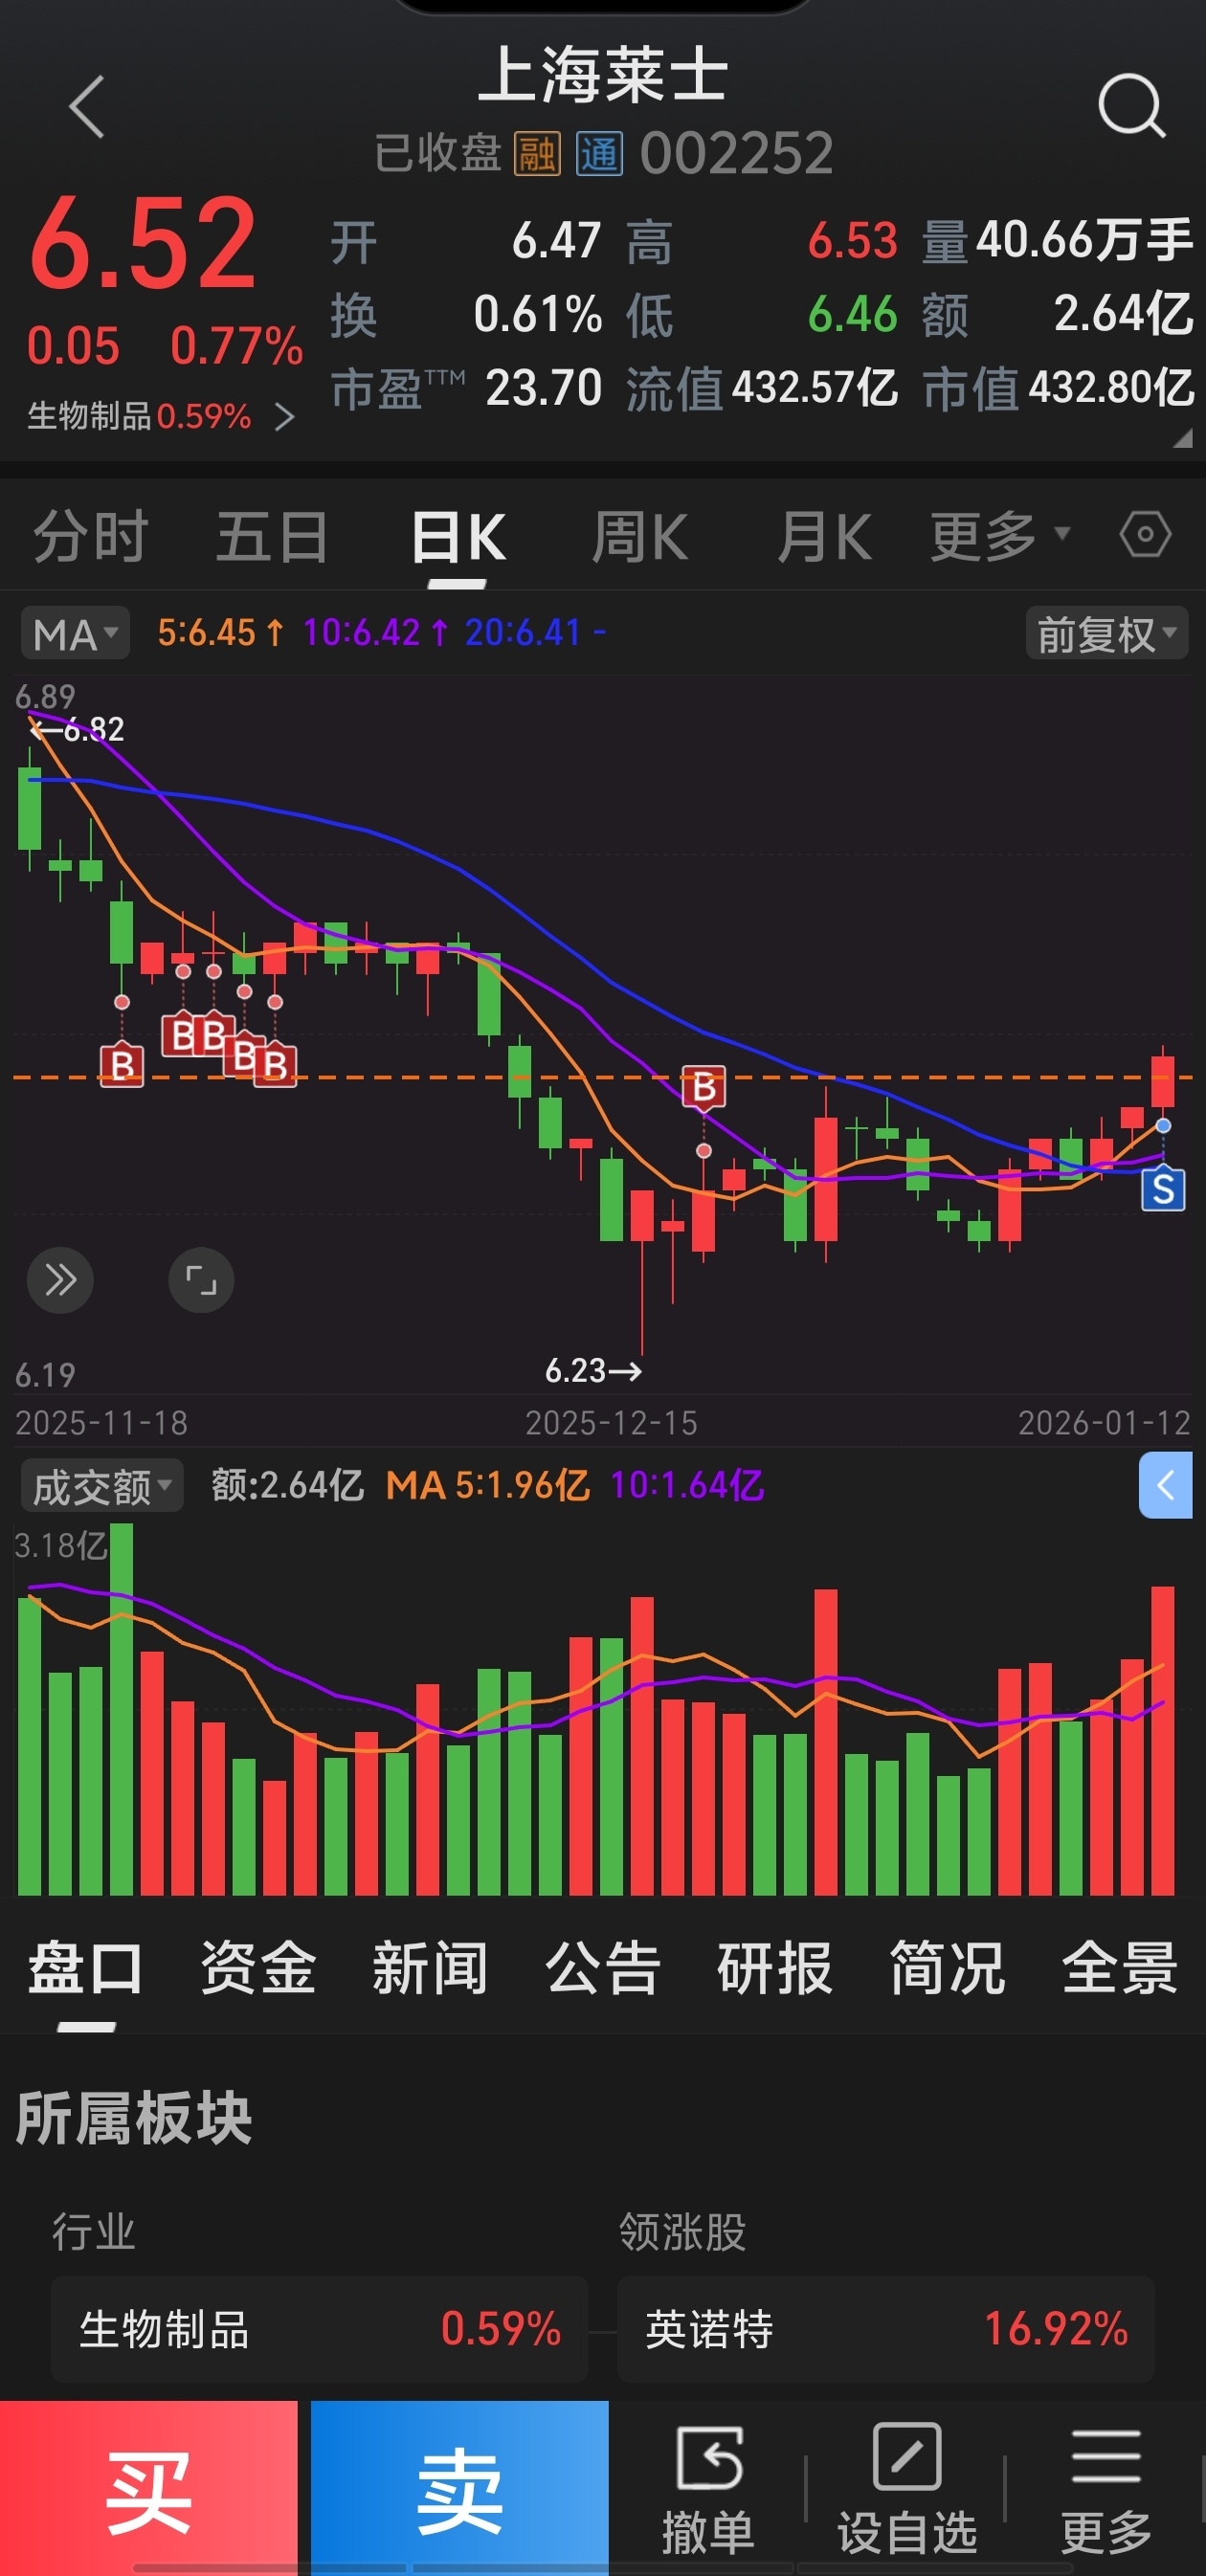
Task: Open chart settings hexagon icon
Action: [1145, 534]
